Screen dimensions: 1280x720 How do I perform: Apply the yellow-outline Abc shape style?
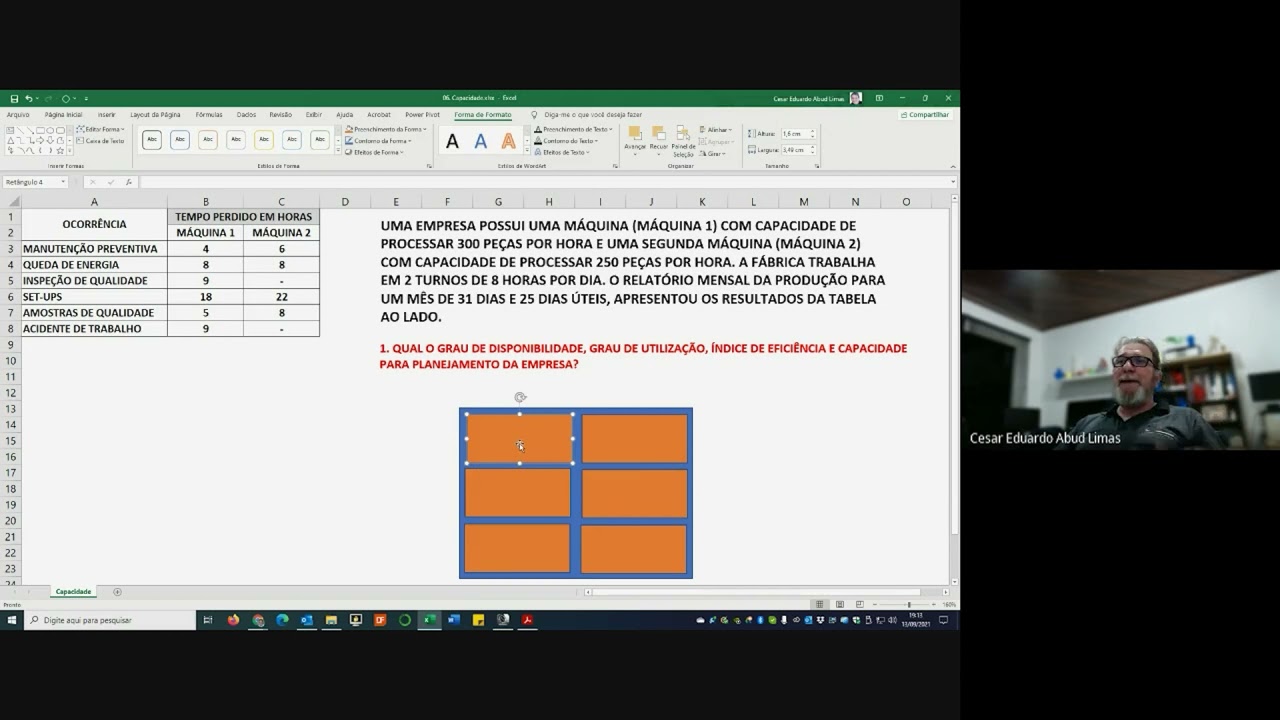pyautogui.click(x=264, y=140)
